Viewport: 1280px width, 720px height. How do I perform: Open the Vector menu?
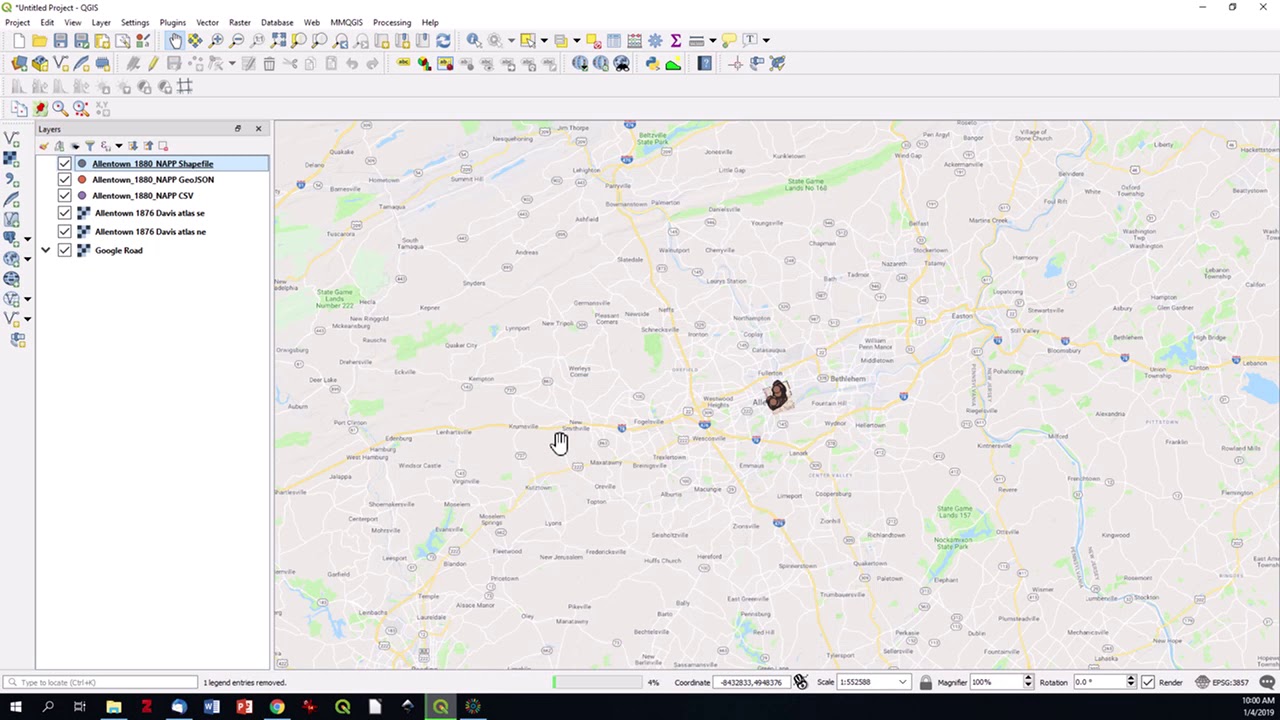[x=207, y=22]
